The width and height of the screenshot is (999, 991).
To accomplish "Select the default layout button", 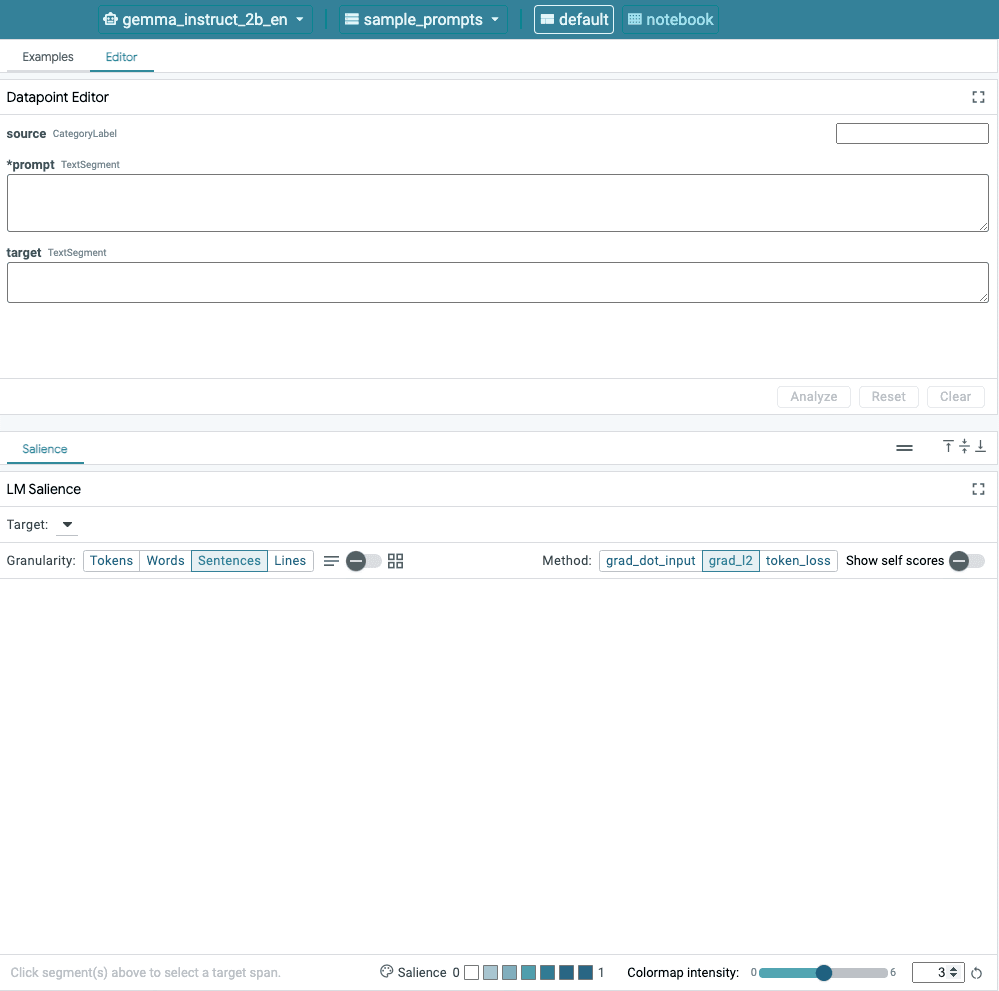I will pos(573,19).
